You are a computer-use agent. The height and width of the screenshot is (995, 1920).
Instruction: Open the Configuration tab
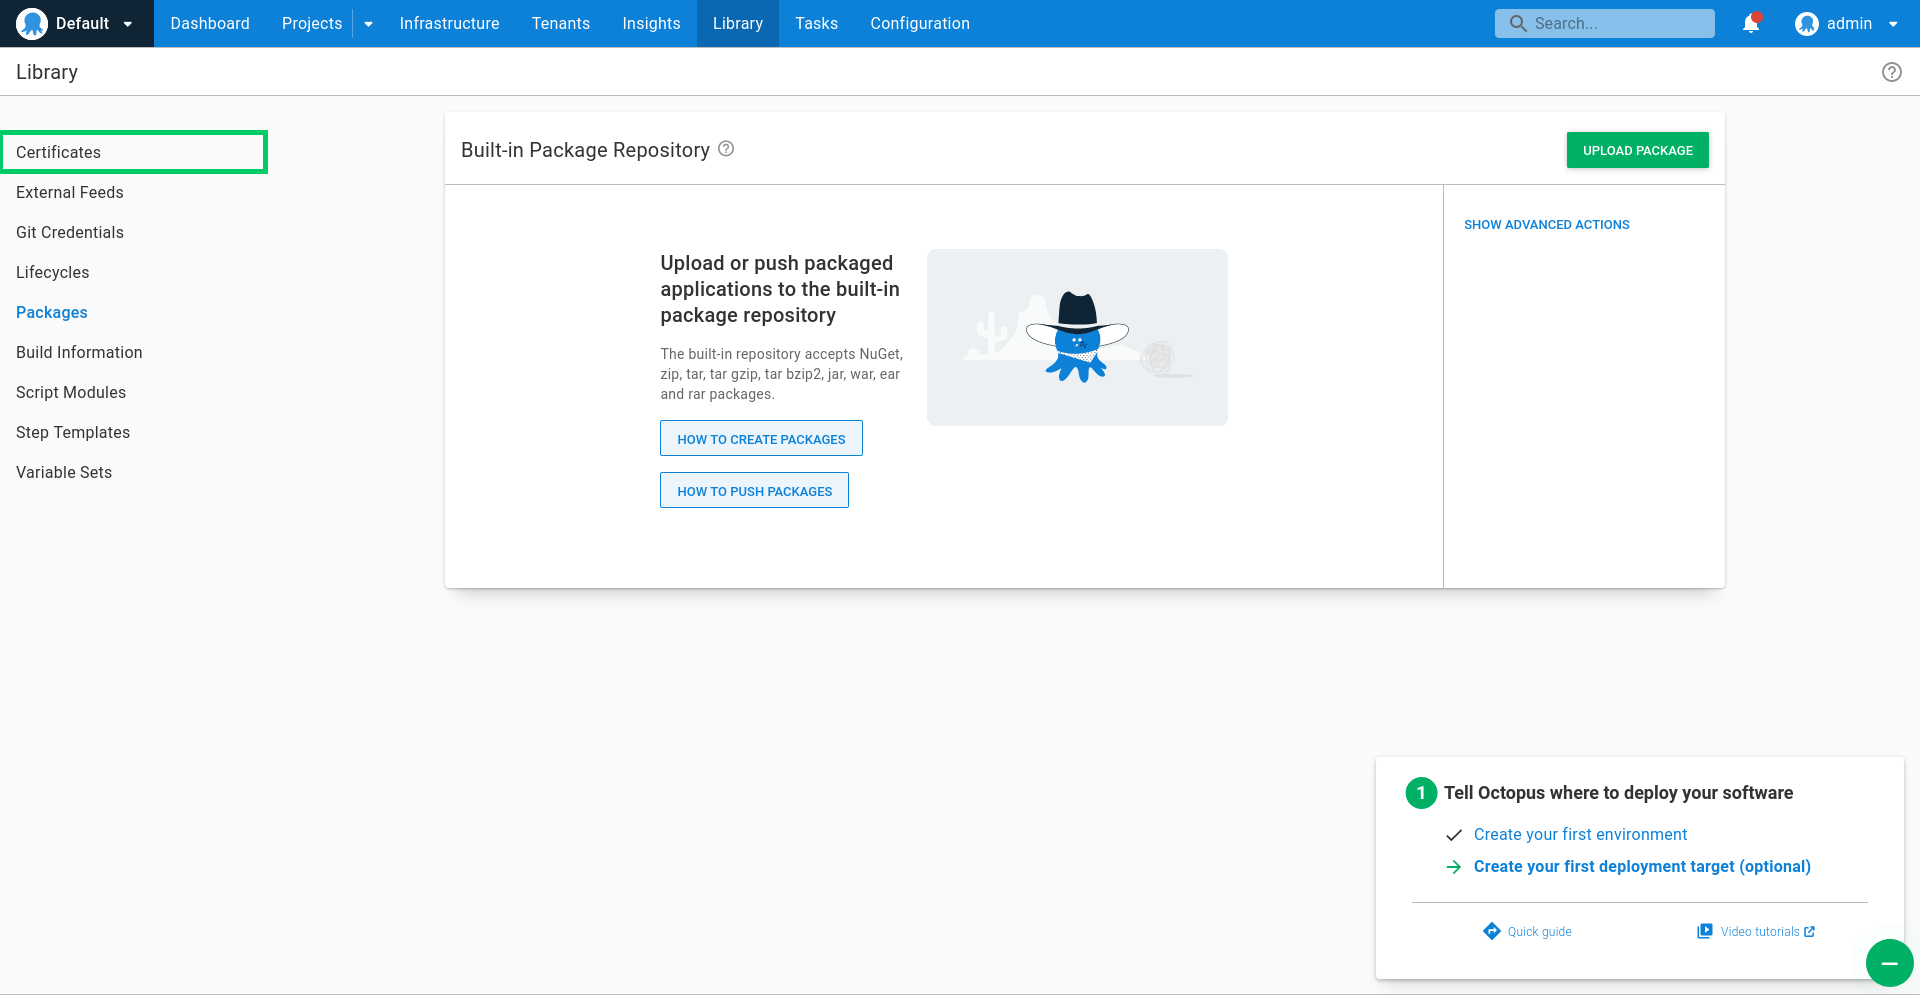[920, 23]
